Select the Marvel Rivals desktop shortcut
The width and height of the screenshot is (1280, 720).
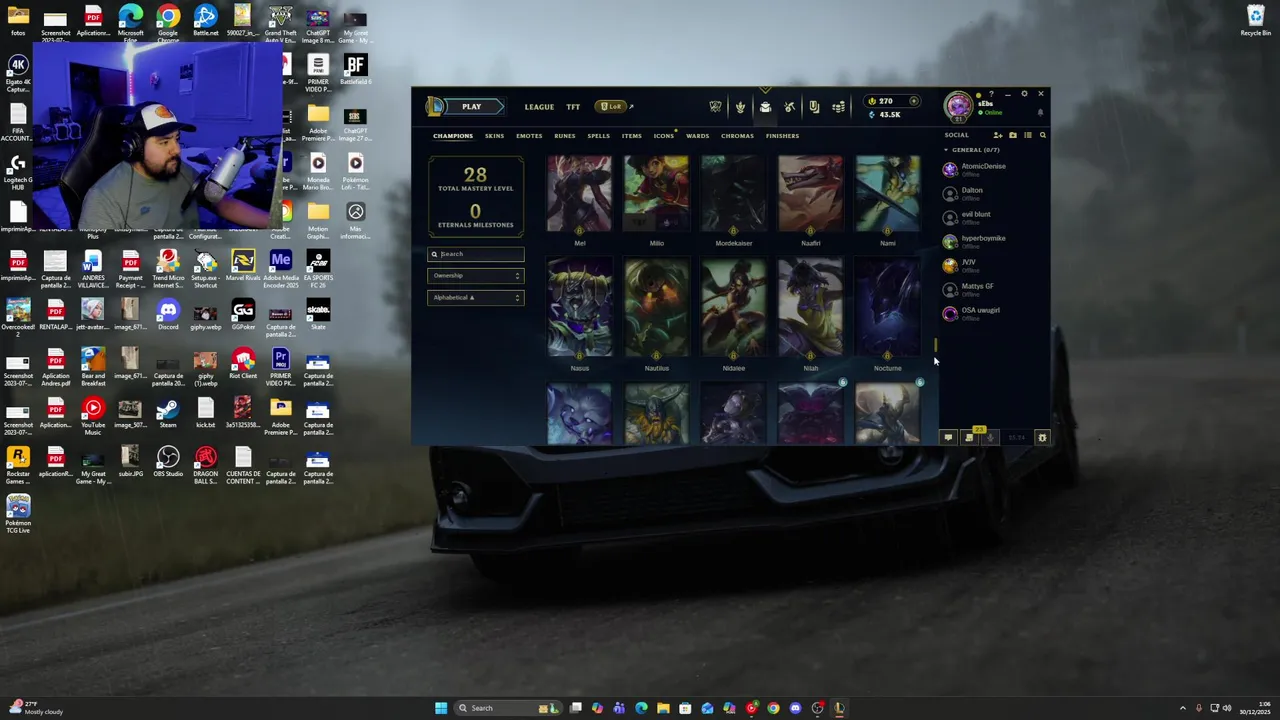(x=243, y=266)
